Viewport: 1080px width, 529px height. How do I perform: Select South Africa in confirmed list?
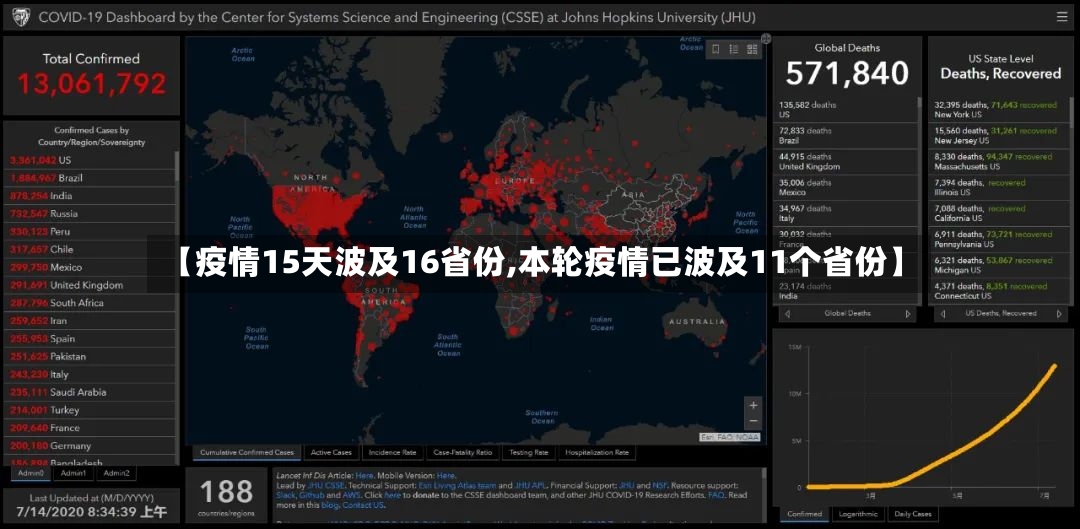[x=90, y=303]
